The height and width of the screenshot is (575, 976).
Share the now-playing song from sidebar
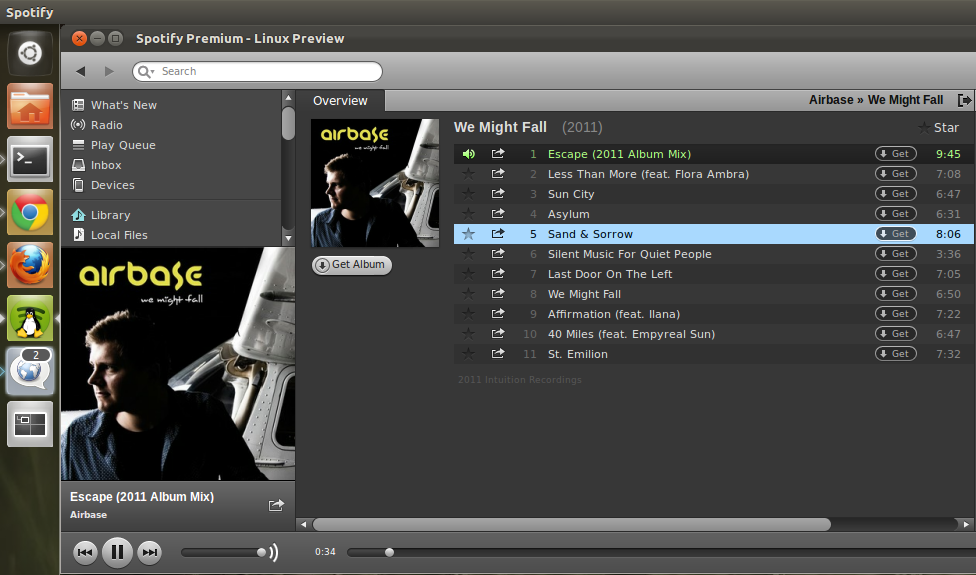click(x=276, y=505)
